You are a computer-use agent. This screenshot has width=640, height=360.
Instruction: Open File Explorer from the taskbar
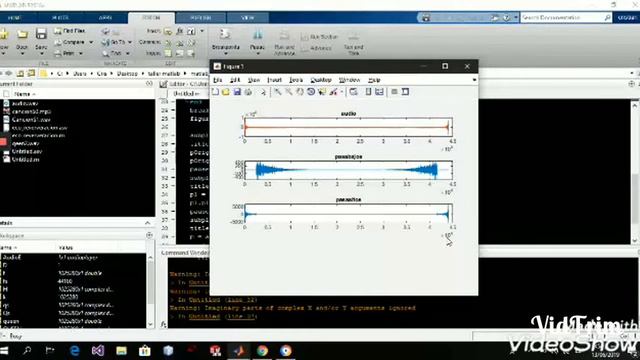(121, 351)
